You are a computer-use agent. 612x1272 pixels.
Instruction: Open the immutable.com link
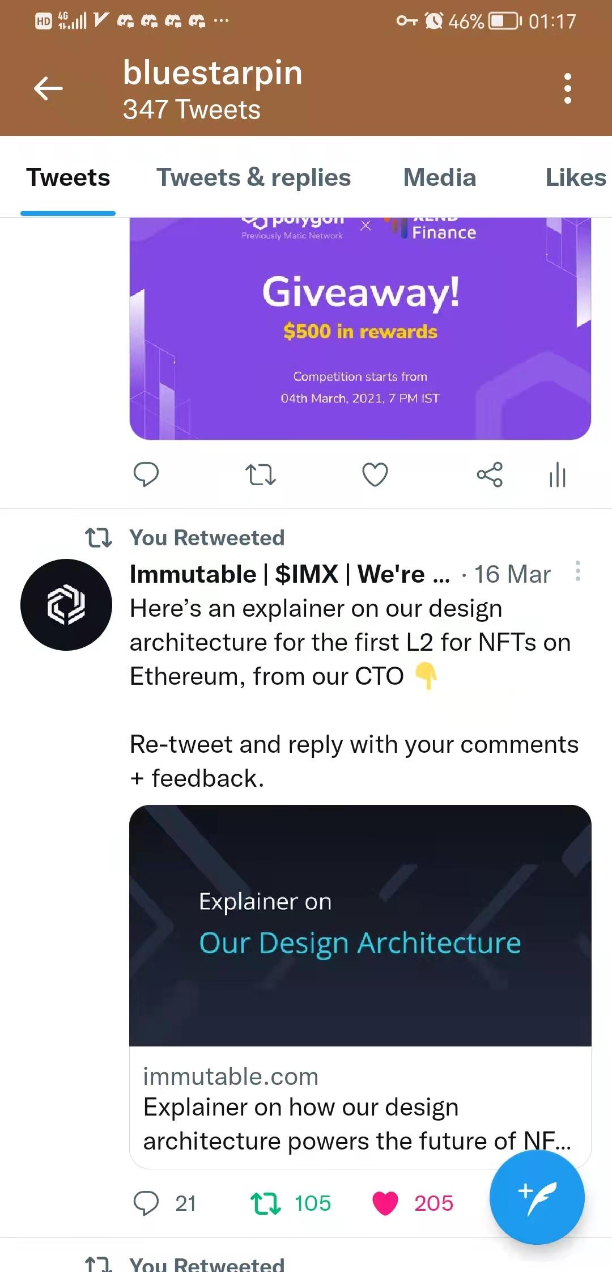pos(231,1077)
